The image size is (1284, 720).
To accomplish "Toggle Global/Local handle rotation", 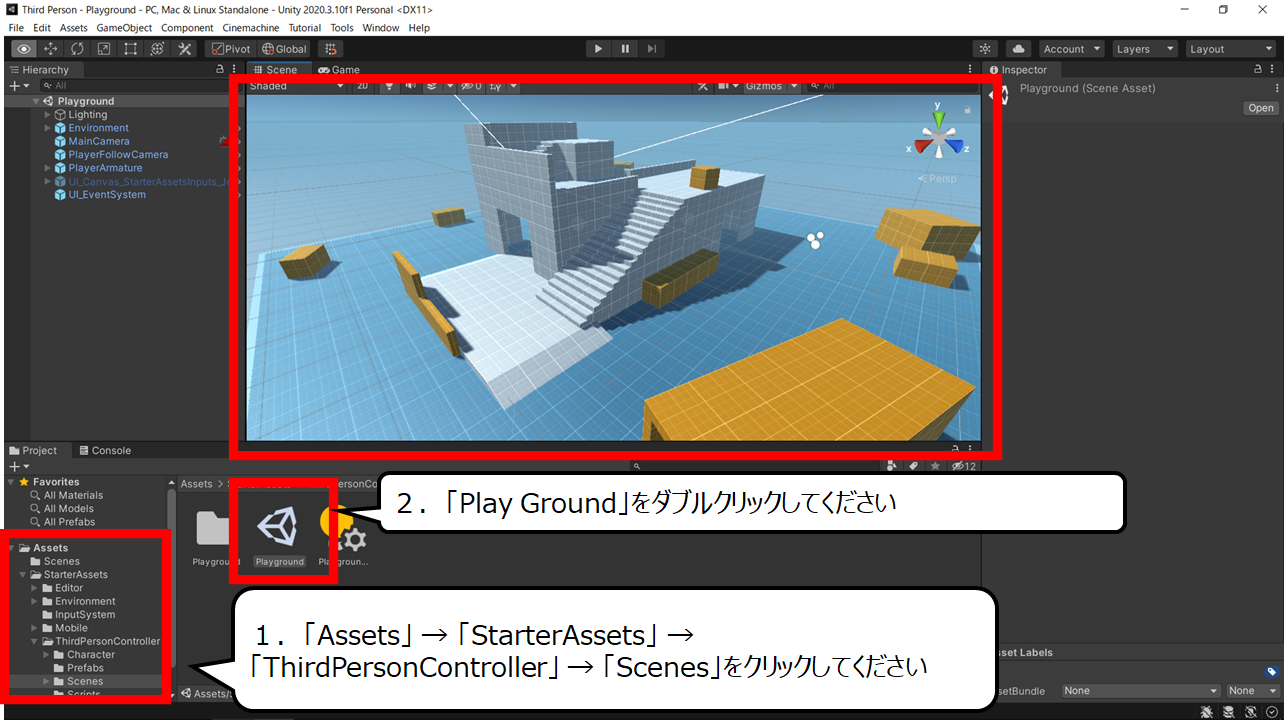I will (284, 48).
